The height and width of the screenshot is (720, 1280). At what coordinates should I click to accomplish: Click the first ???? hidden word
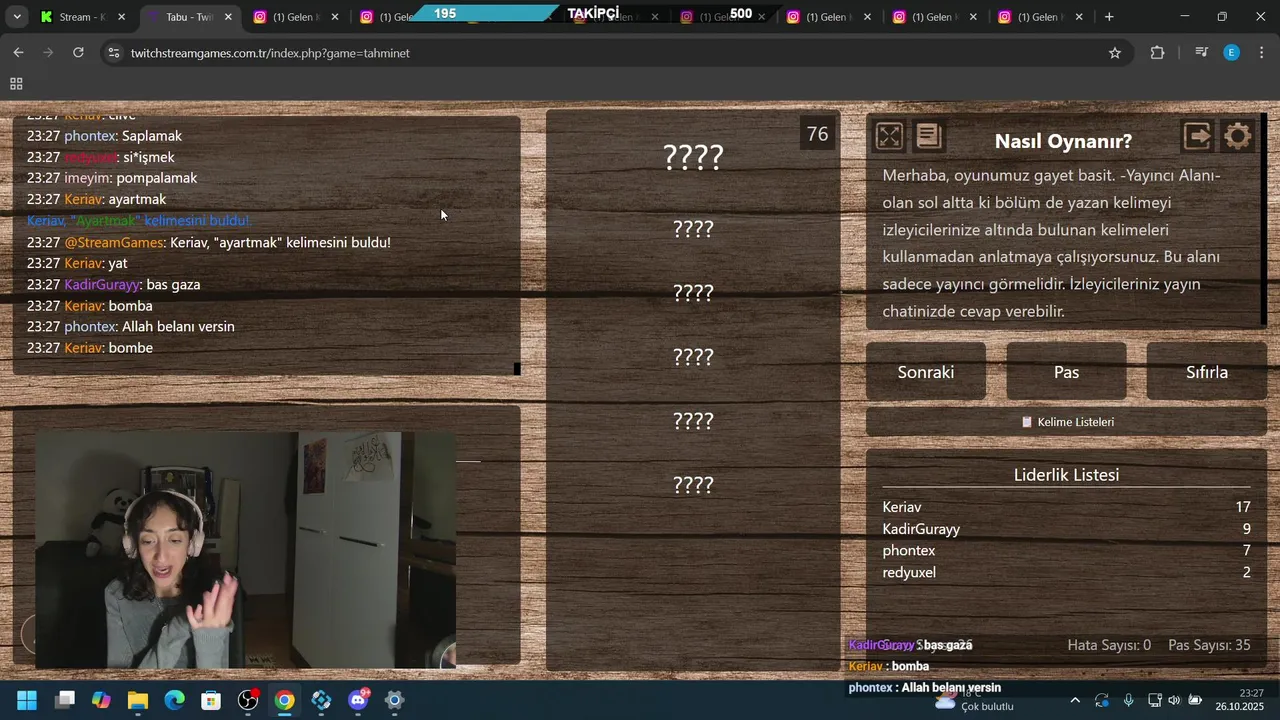[x=693, y=157]
